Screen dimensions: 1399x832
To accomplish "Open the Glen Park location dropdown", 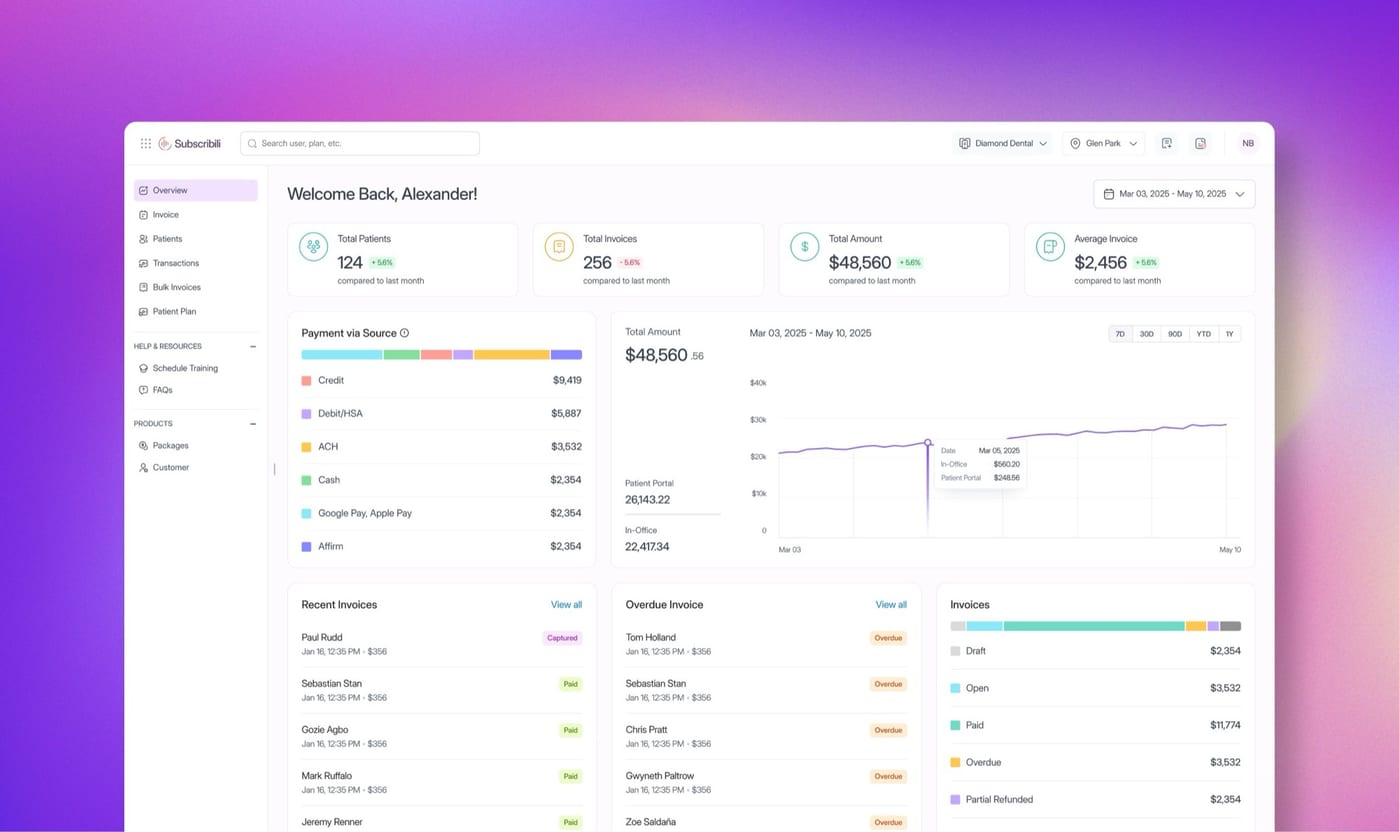I will tap(1104, 143).
